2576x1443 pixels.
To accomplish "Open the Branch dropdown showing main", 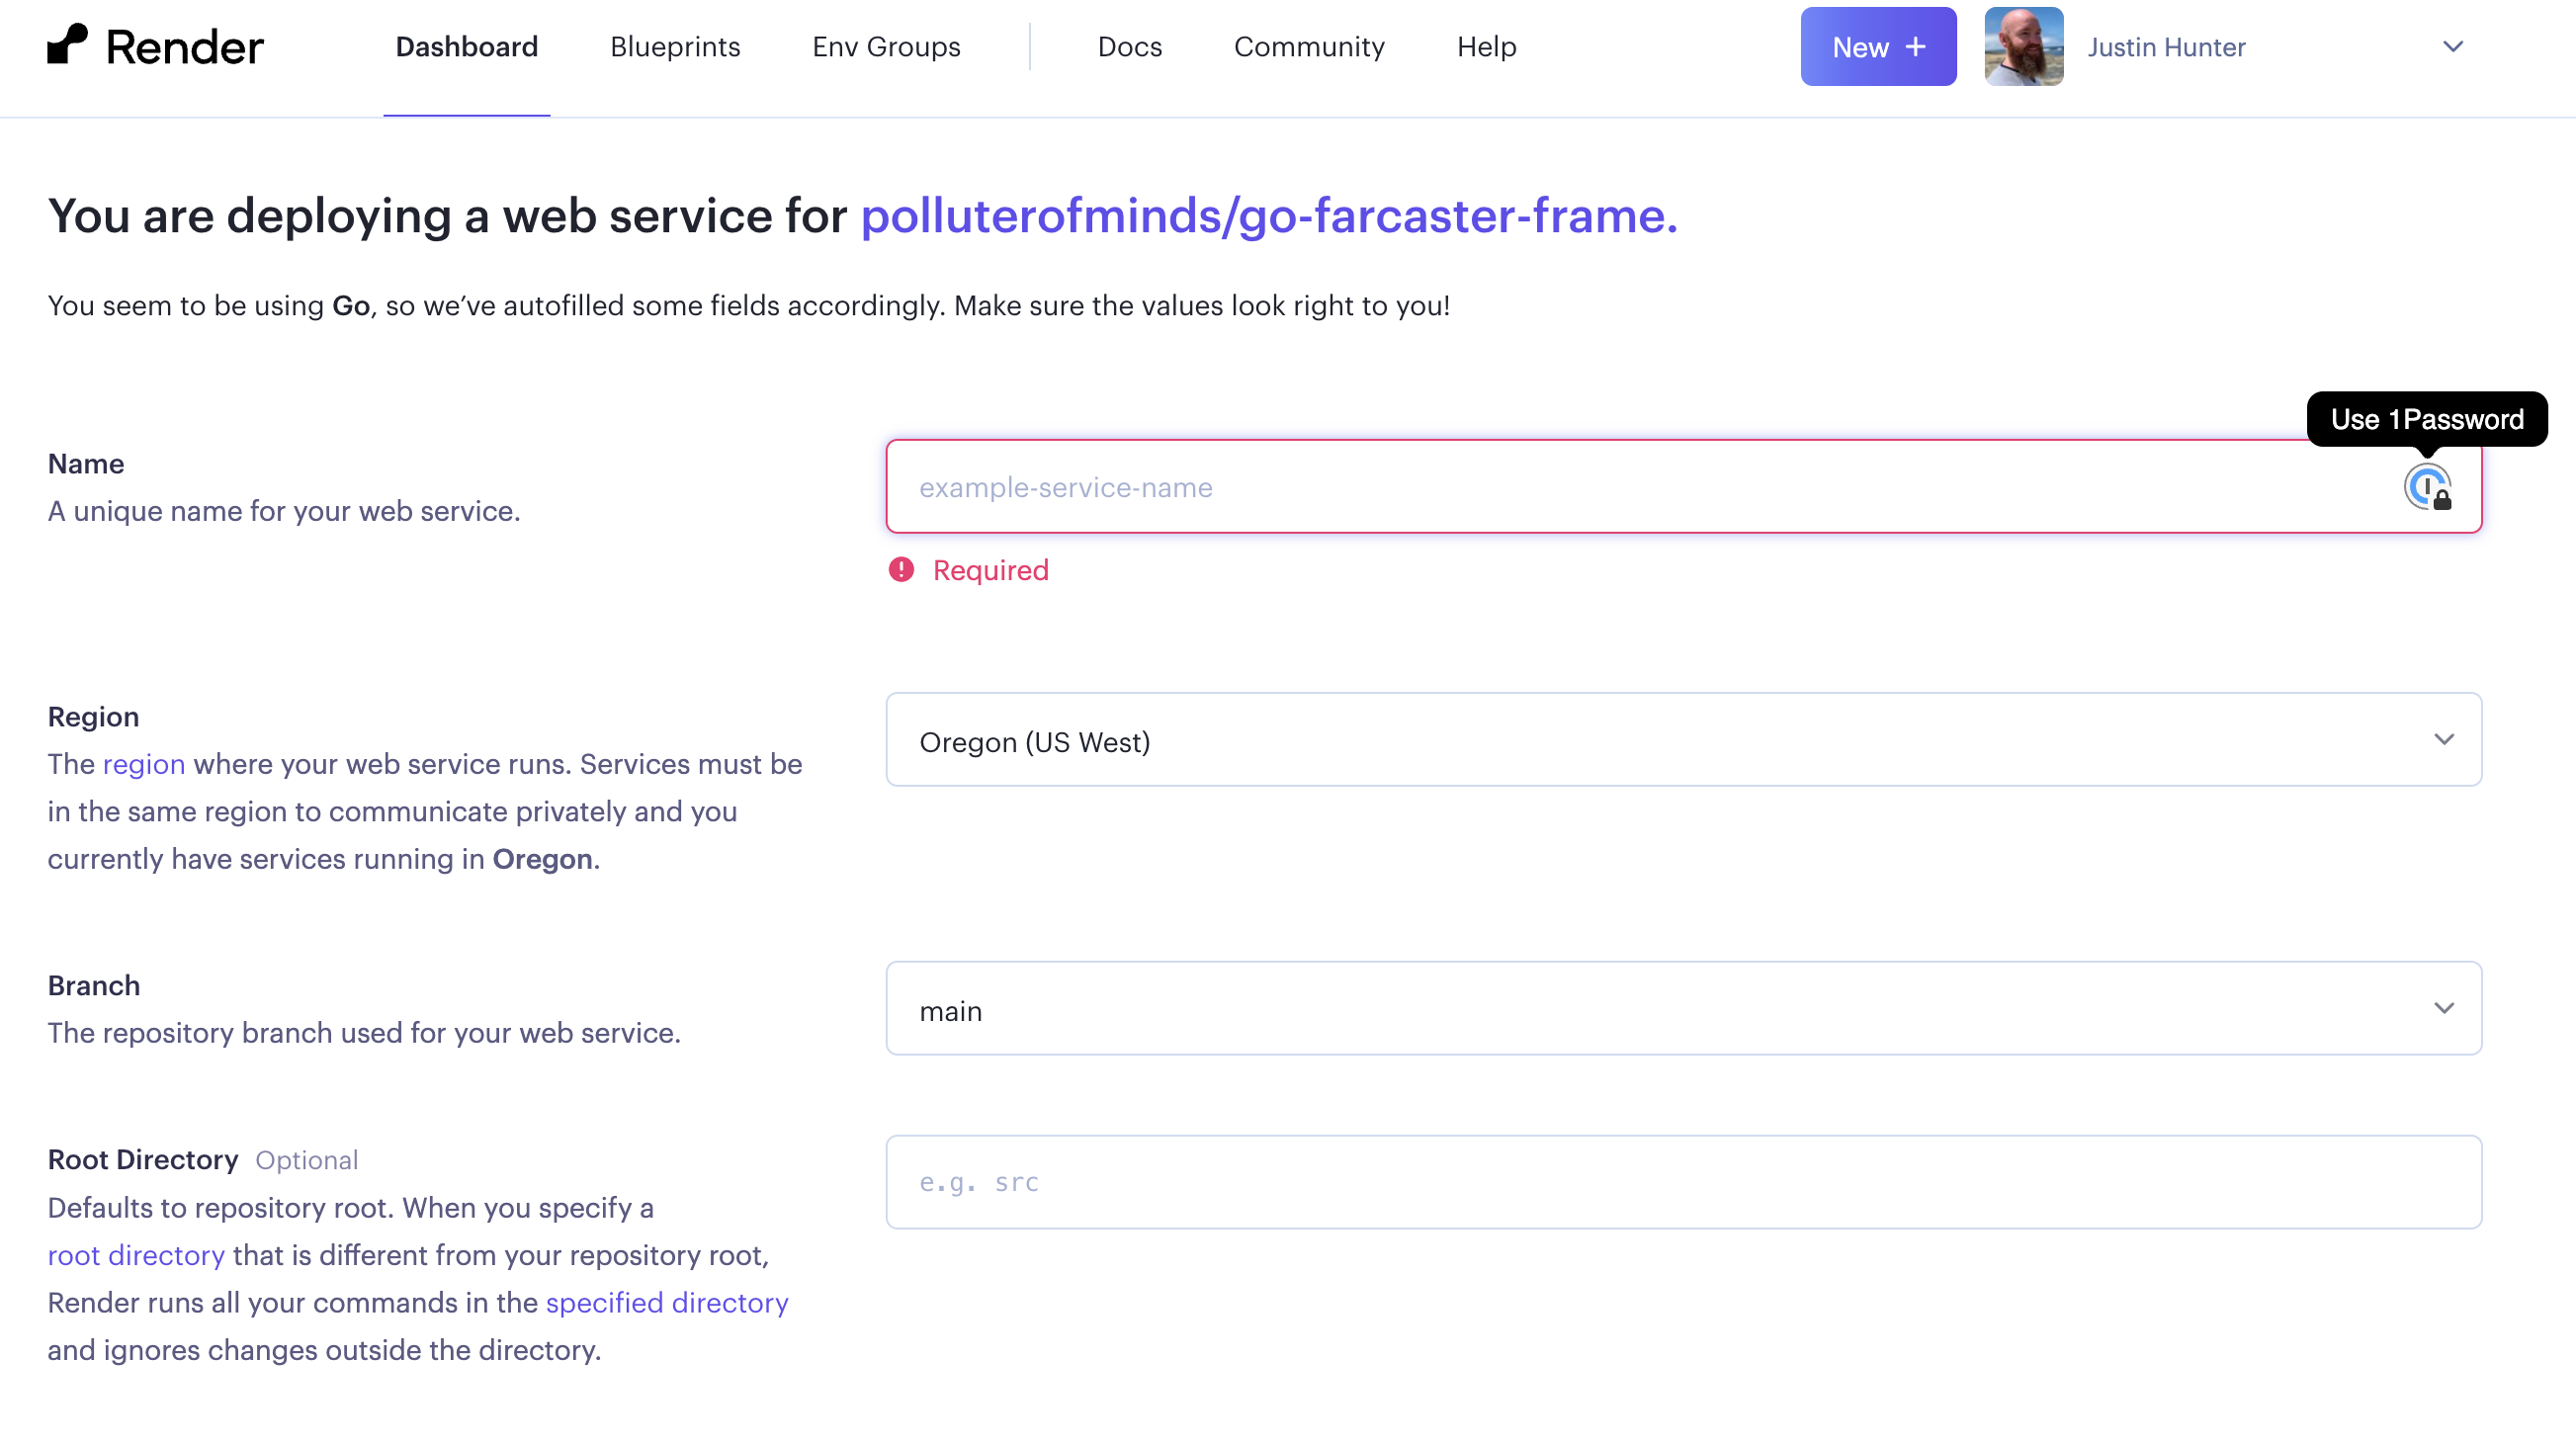I will (1683, 1009).
